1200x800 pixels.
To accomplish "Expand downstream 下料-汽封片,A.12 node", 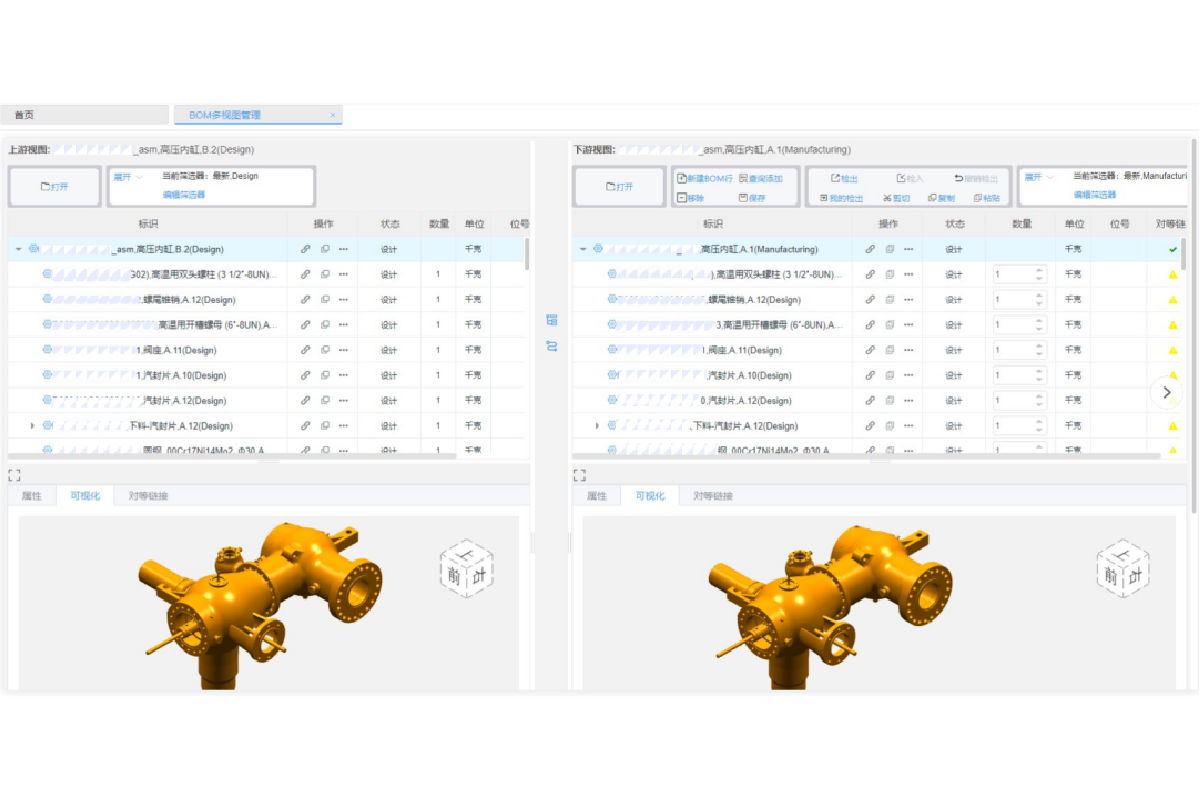I will (597, 426).
